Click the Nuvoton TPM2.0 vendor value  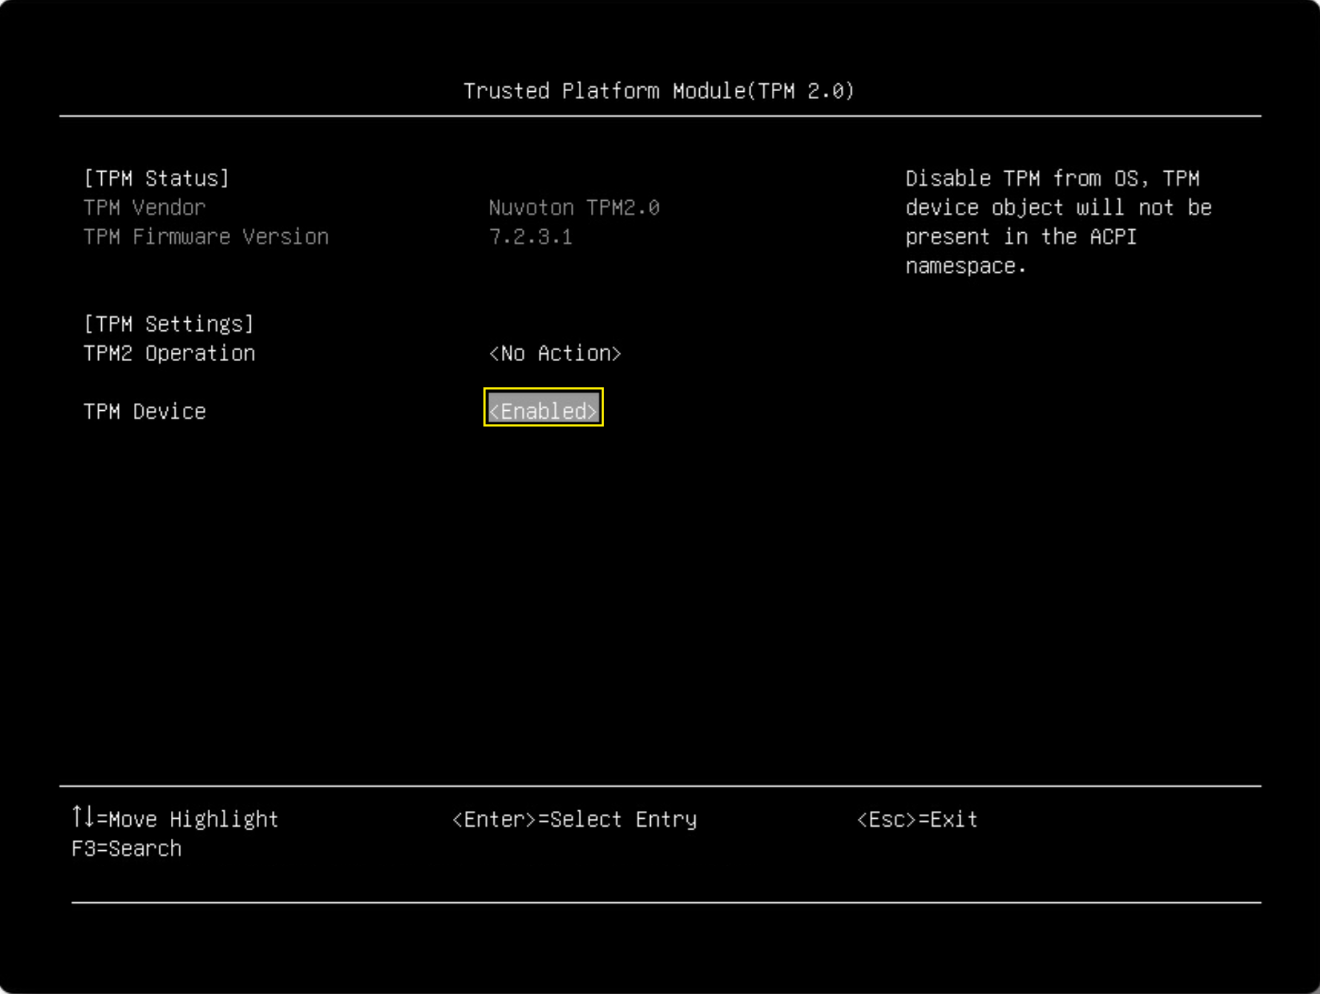tap(574, 207)
